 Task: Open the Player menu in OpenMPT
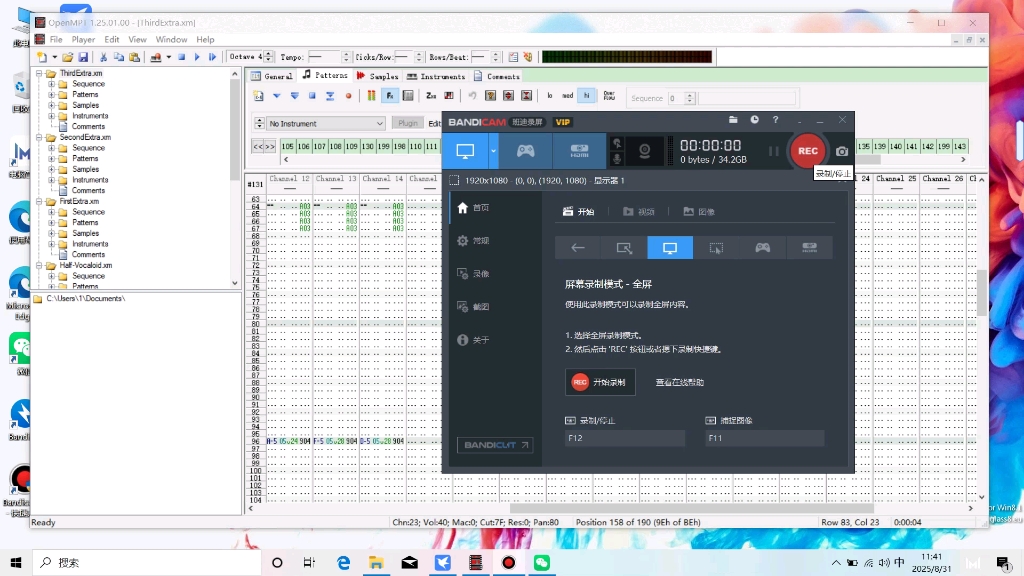pos(83,40)
